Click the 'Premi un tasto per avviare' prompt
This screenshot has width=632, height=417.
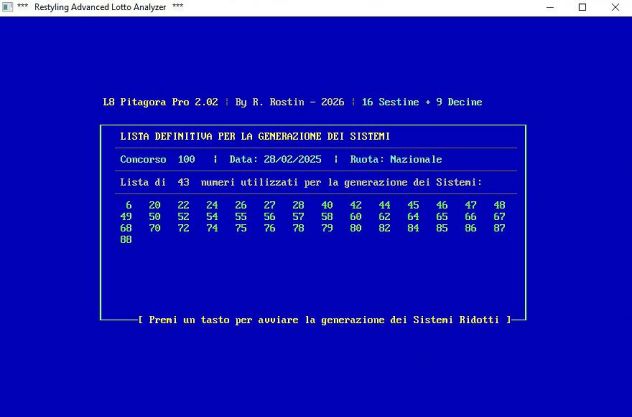pos(324,320)
